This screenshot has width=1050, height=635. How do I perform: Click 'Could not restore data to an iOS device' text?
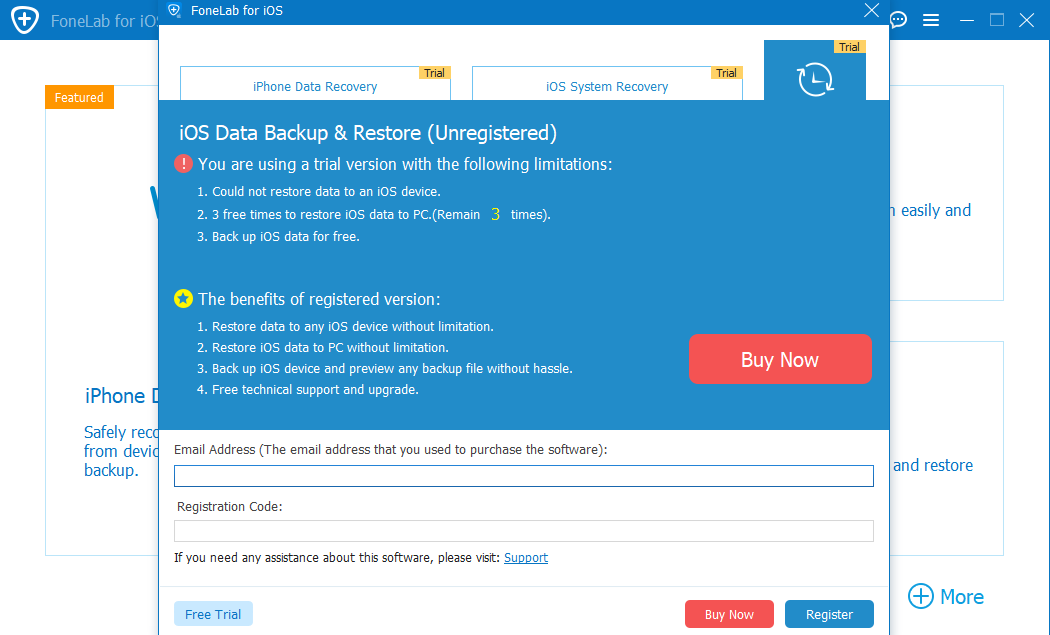pos(326,192)
